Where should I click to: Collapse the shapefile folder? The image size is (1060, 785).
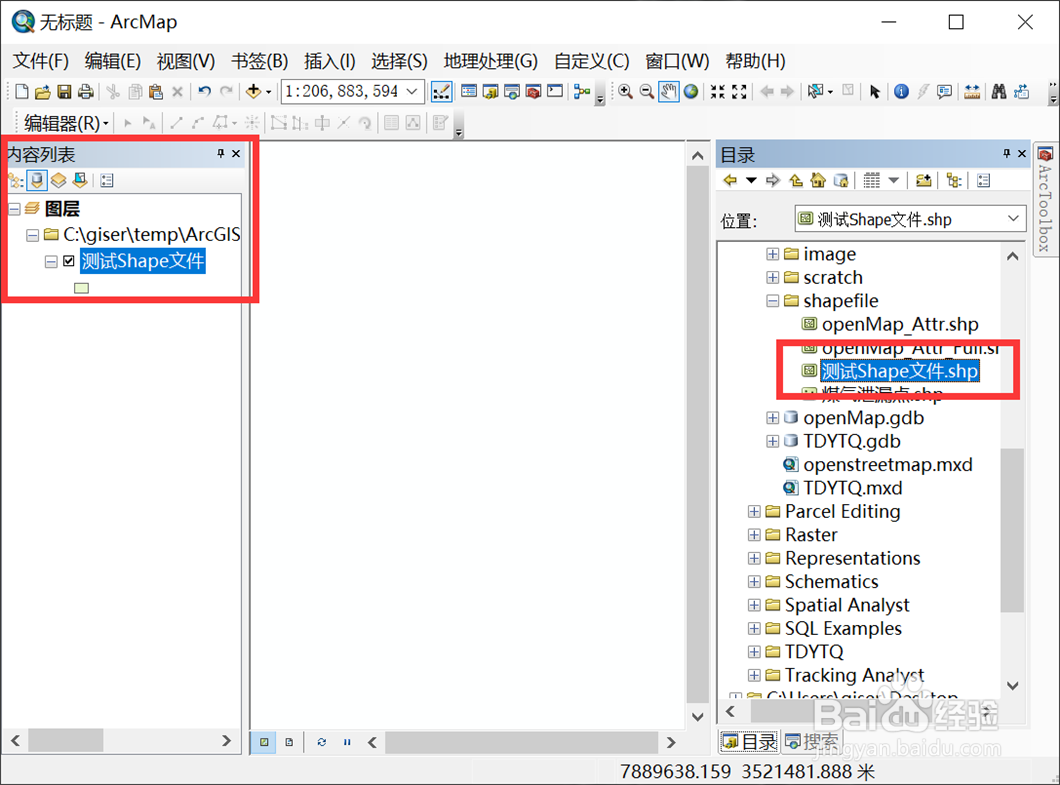[x=773, y=301]
